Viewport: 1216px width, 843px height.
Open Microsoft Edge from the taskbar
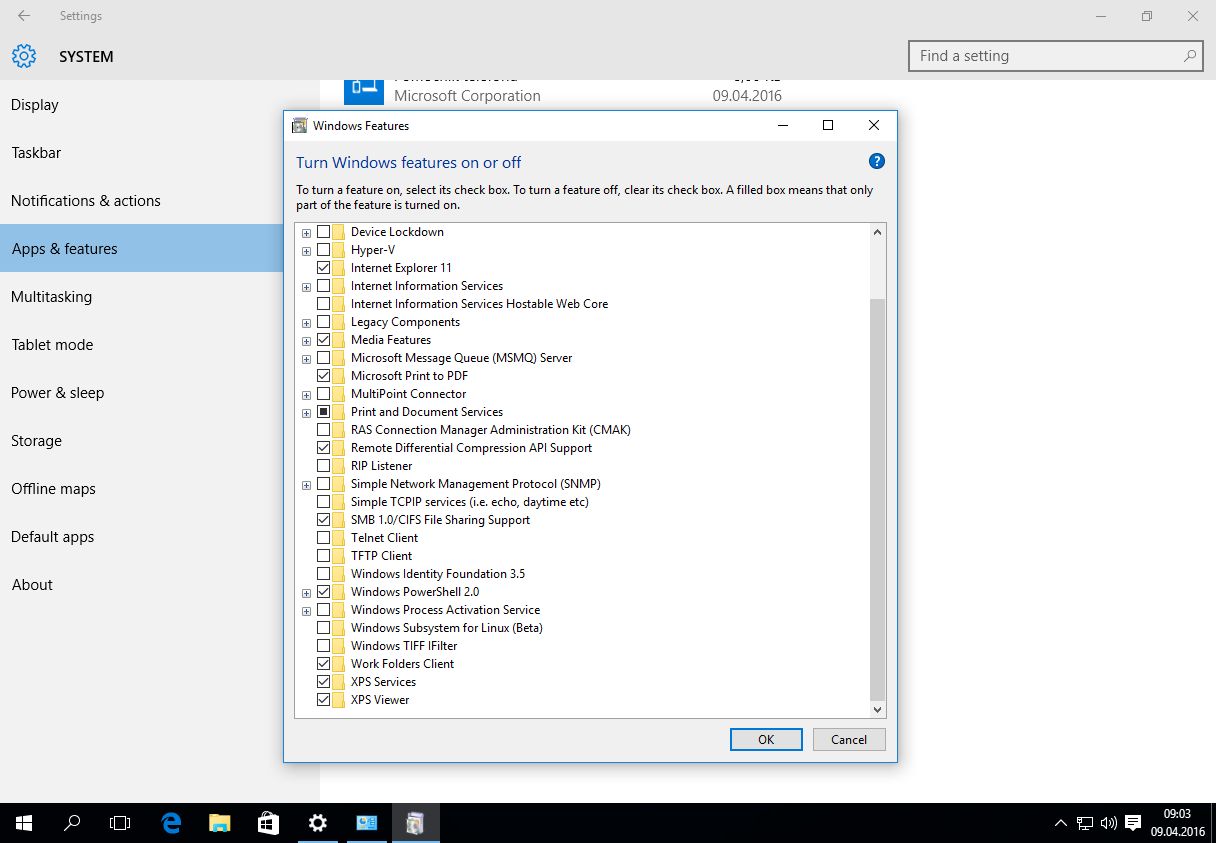(171, 823)
